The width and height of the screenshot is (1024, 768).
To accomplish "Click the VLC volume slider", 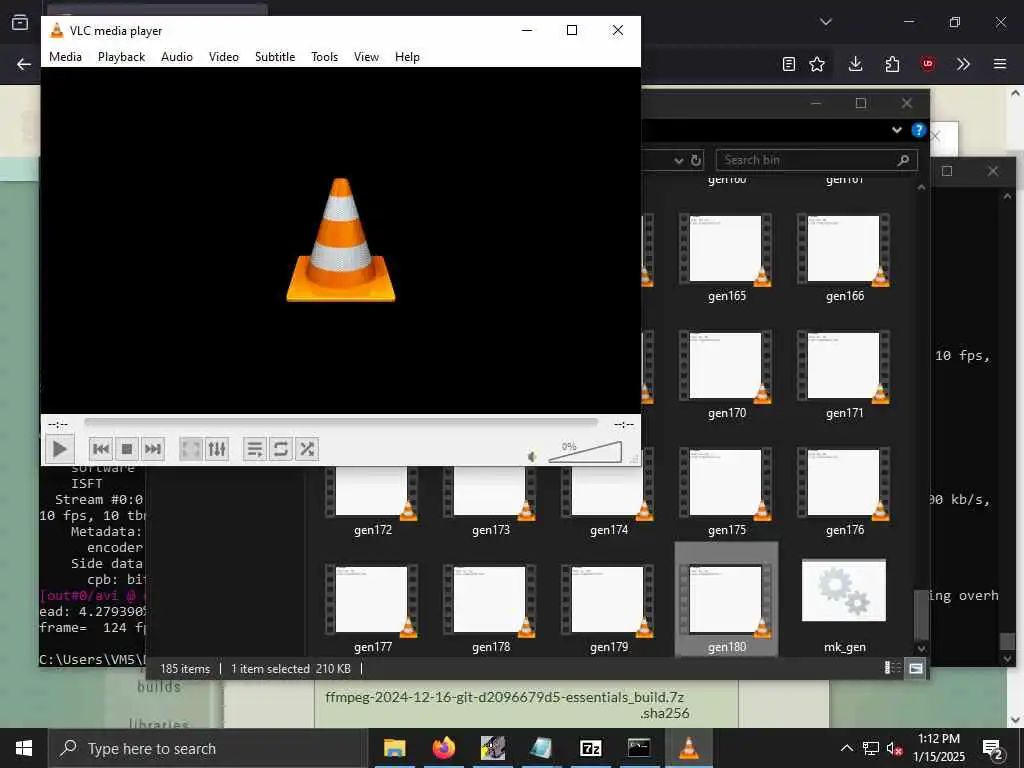I will pyautogui.click(x=585, y=452).
